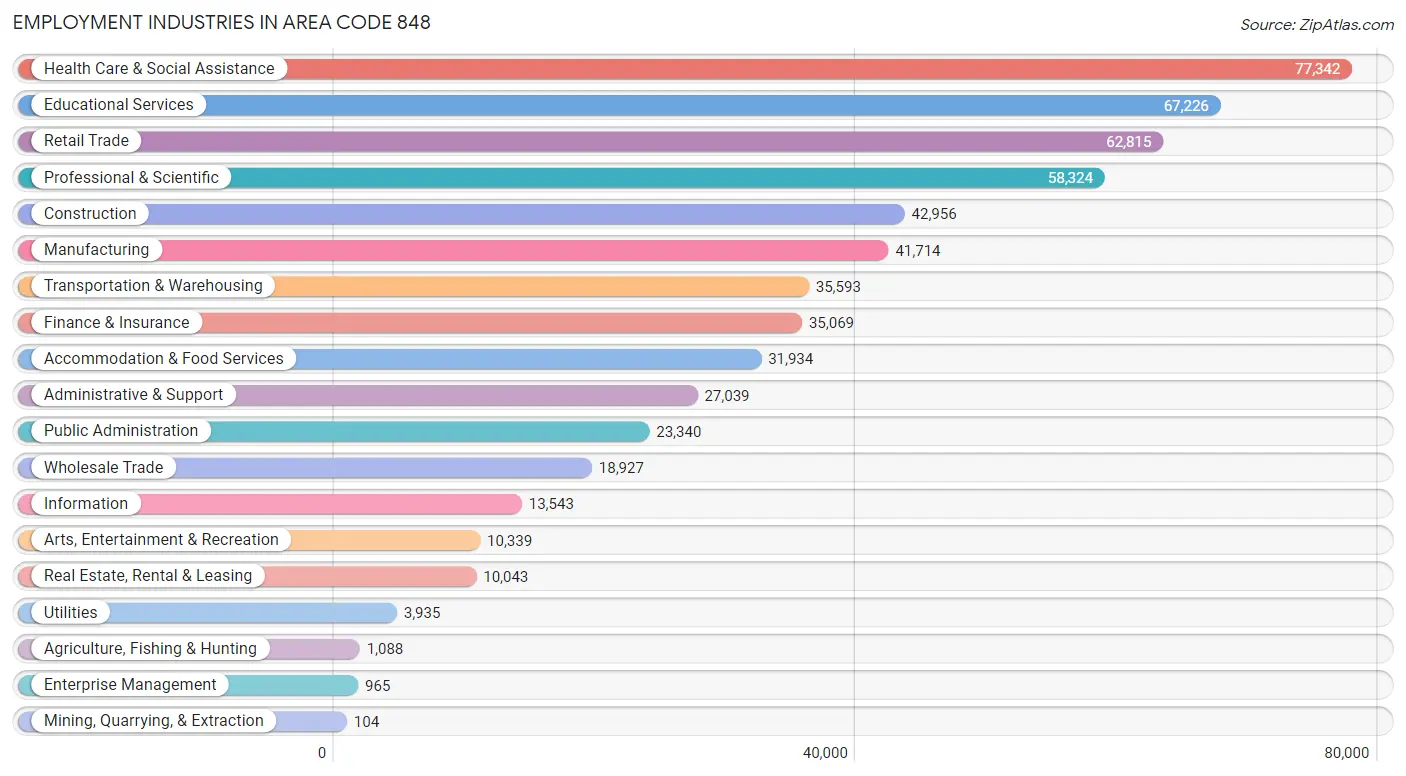The height and width of the screenshot is (776, 1406).
Task: Select the 42,956 value
Action: [x=934, y=214]
